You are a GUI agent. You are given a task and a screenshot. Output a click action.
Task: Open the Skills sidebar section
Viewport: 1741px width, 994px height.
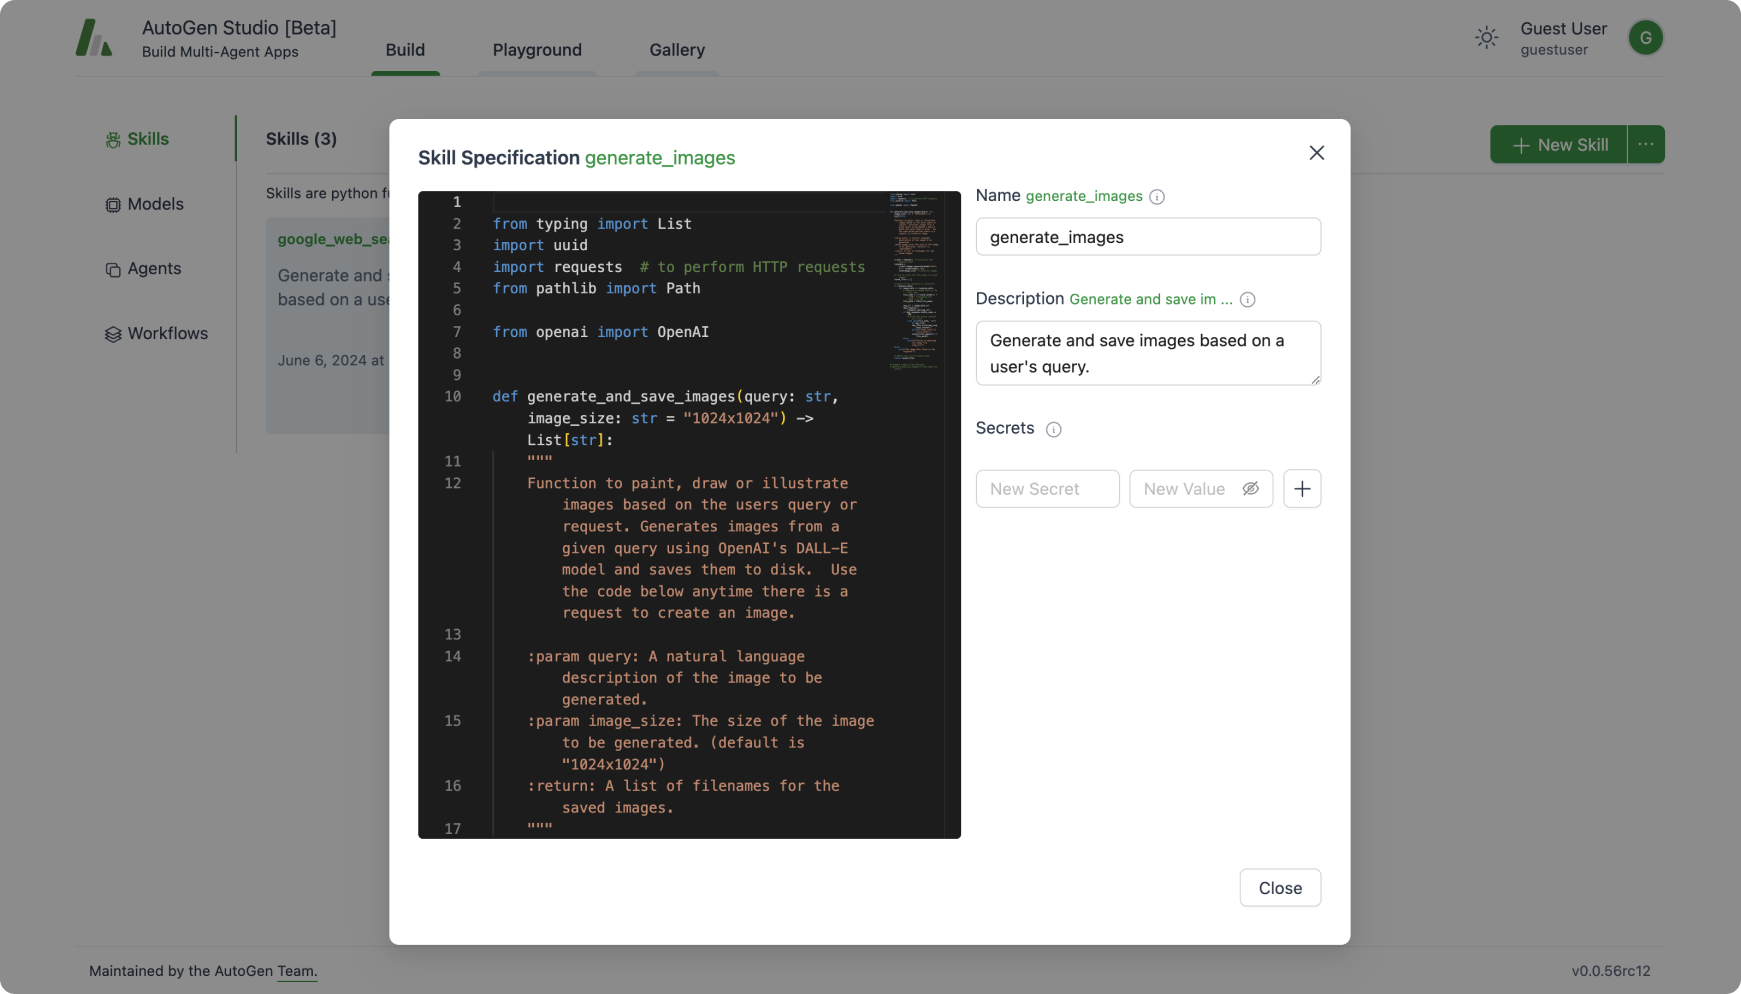pos(137,139)
